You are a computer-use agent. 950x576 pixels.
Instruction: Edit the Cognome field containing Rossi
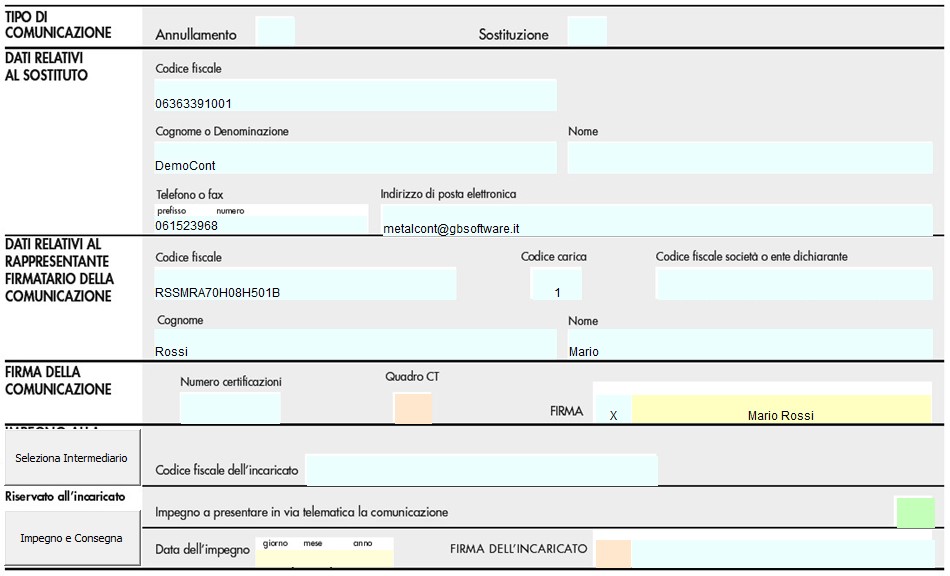coord(355,344)
